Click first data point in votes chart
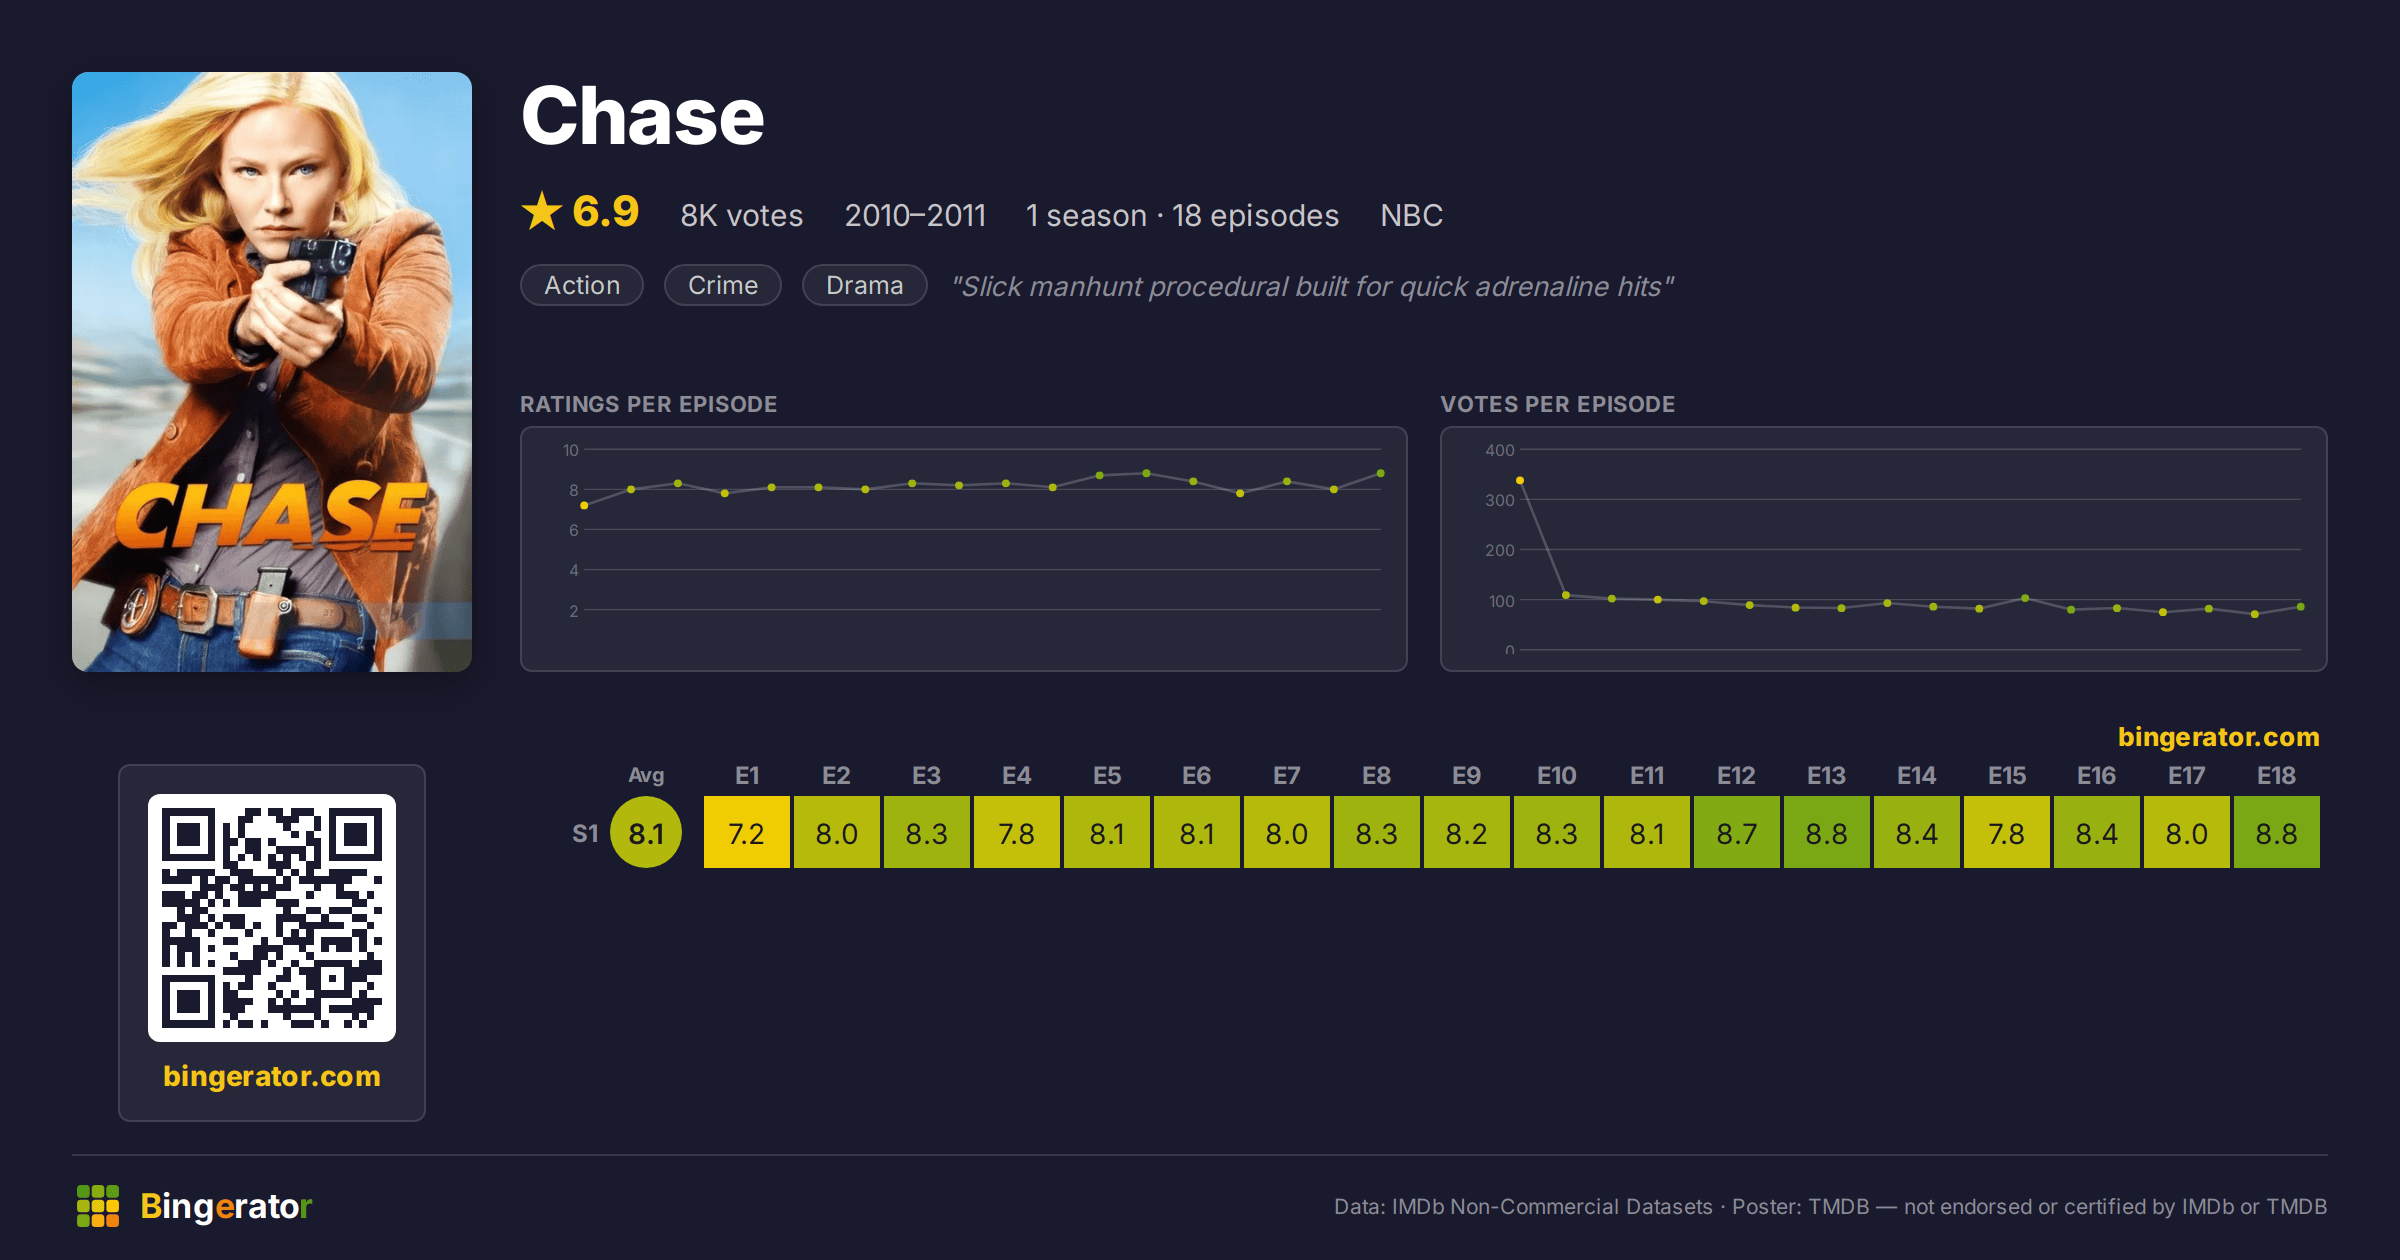The width and height of the screenshot is (2400, 1260). [x=1520, y=481]
